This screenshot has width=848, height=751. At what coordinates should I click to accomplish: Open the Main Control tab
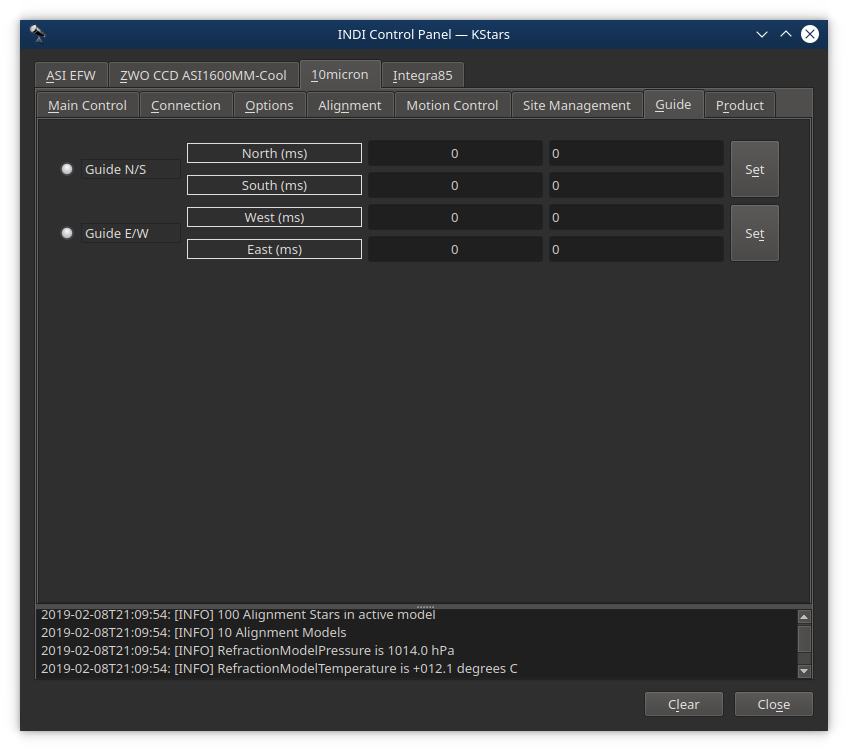(x=88, y=105)
